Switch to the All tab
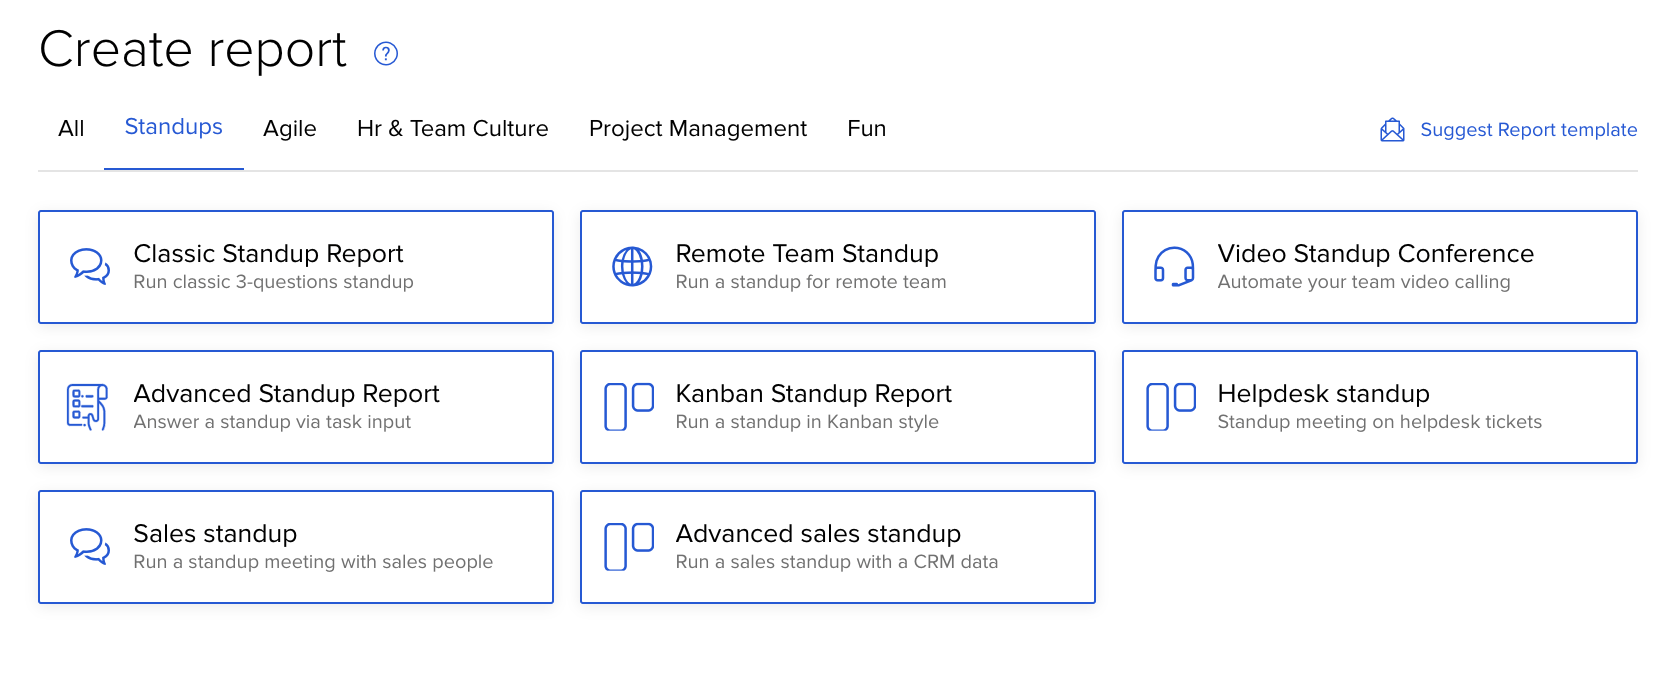Screen dimensions: 1678x698 (71, 129)
